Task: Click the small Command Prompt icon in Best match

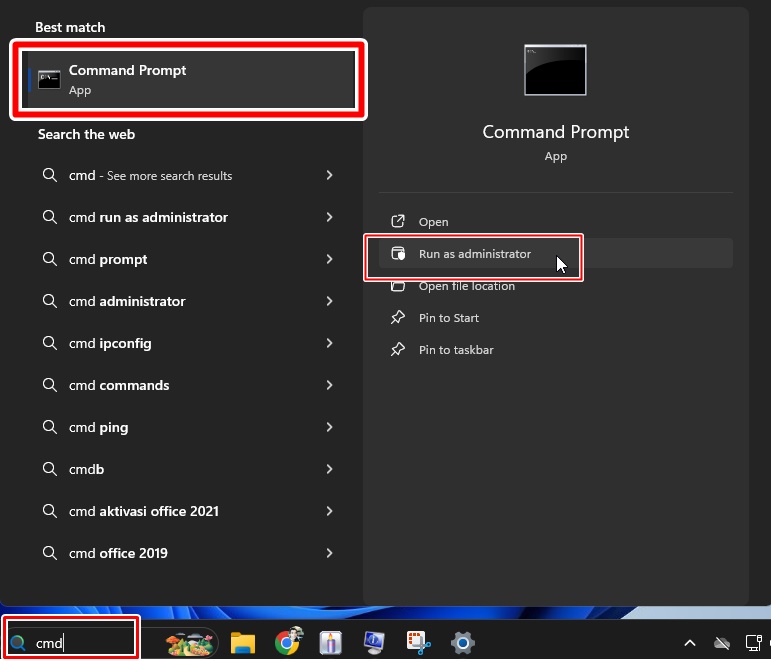Action: coord(49,80)
